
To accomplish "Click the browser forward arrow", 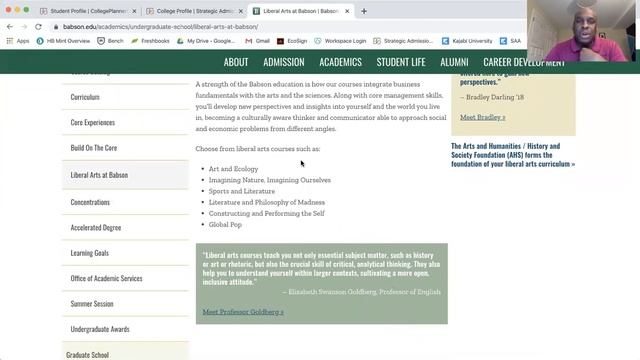I will pyautogui.click(x=24, y=27).
